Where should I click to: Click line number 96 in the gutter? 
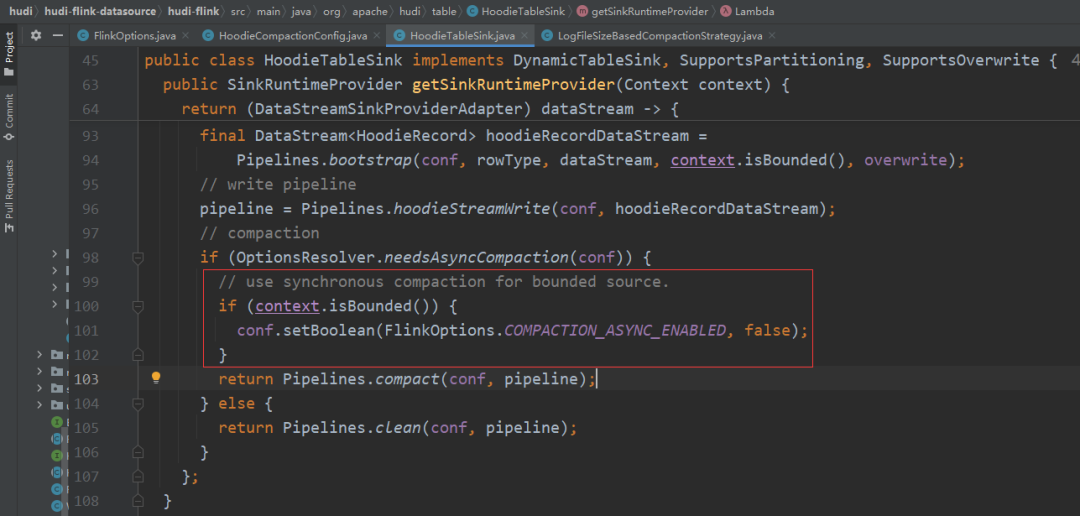click(90, 209)
